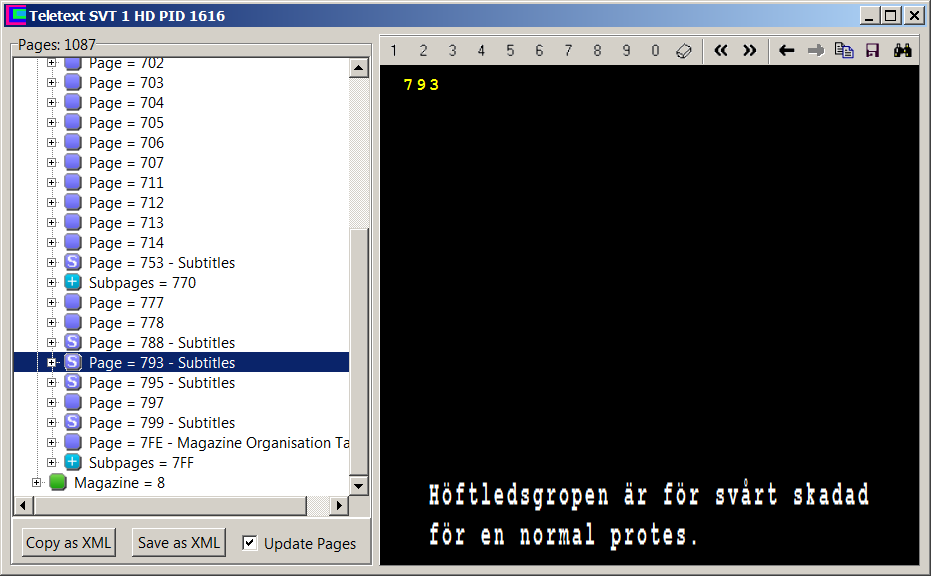The width and height of the screenshot is (931, 576).
Task: Select Page = 705 in tree
Action: pos(126,123)
